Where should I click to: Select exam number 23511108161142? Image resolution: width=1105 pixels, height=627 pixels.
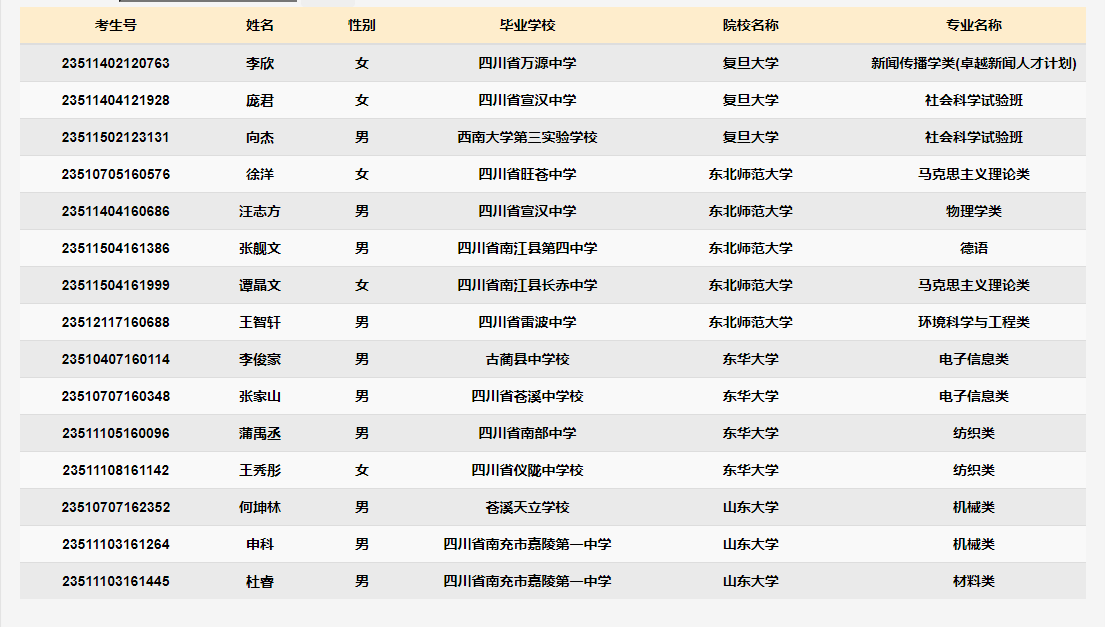pos(116,470)
